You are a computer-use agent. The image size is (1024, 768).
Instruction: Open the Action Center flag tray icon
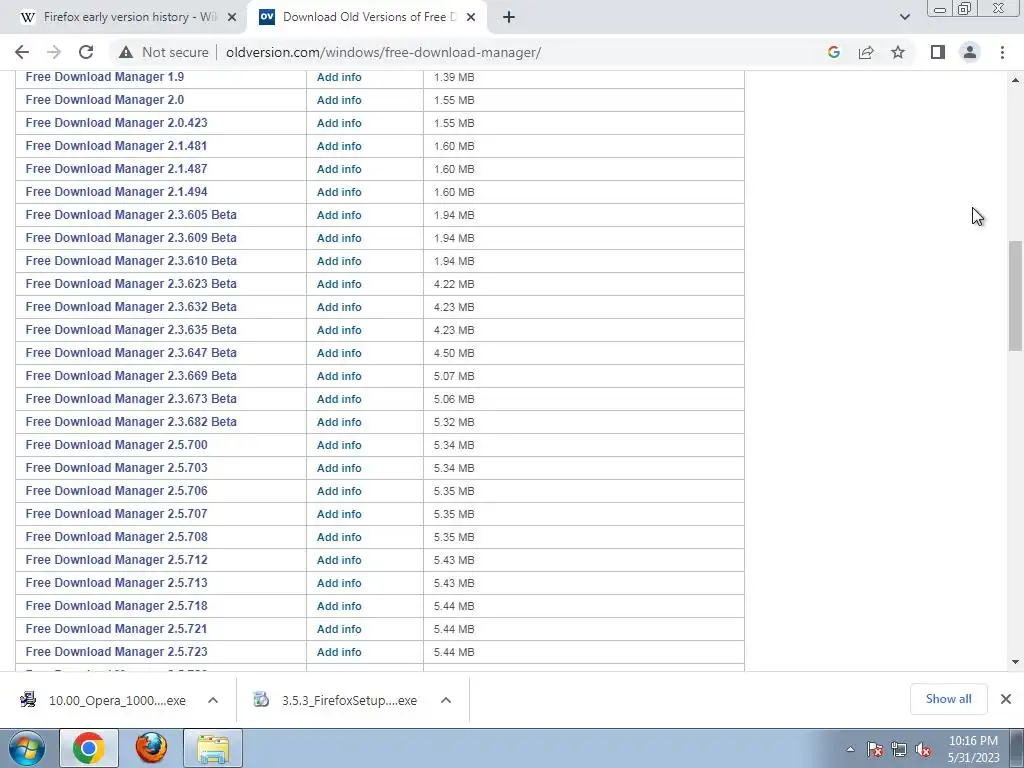coord(875,750)
